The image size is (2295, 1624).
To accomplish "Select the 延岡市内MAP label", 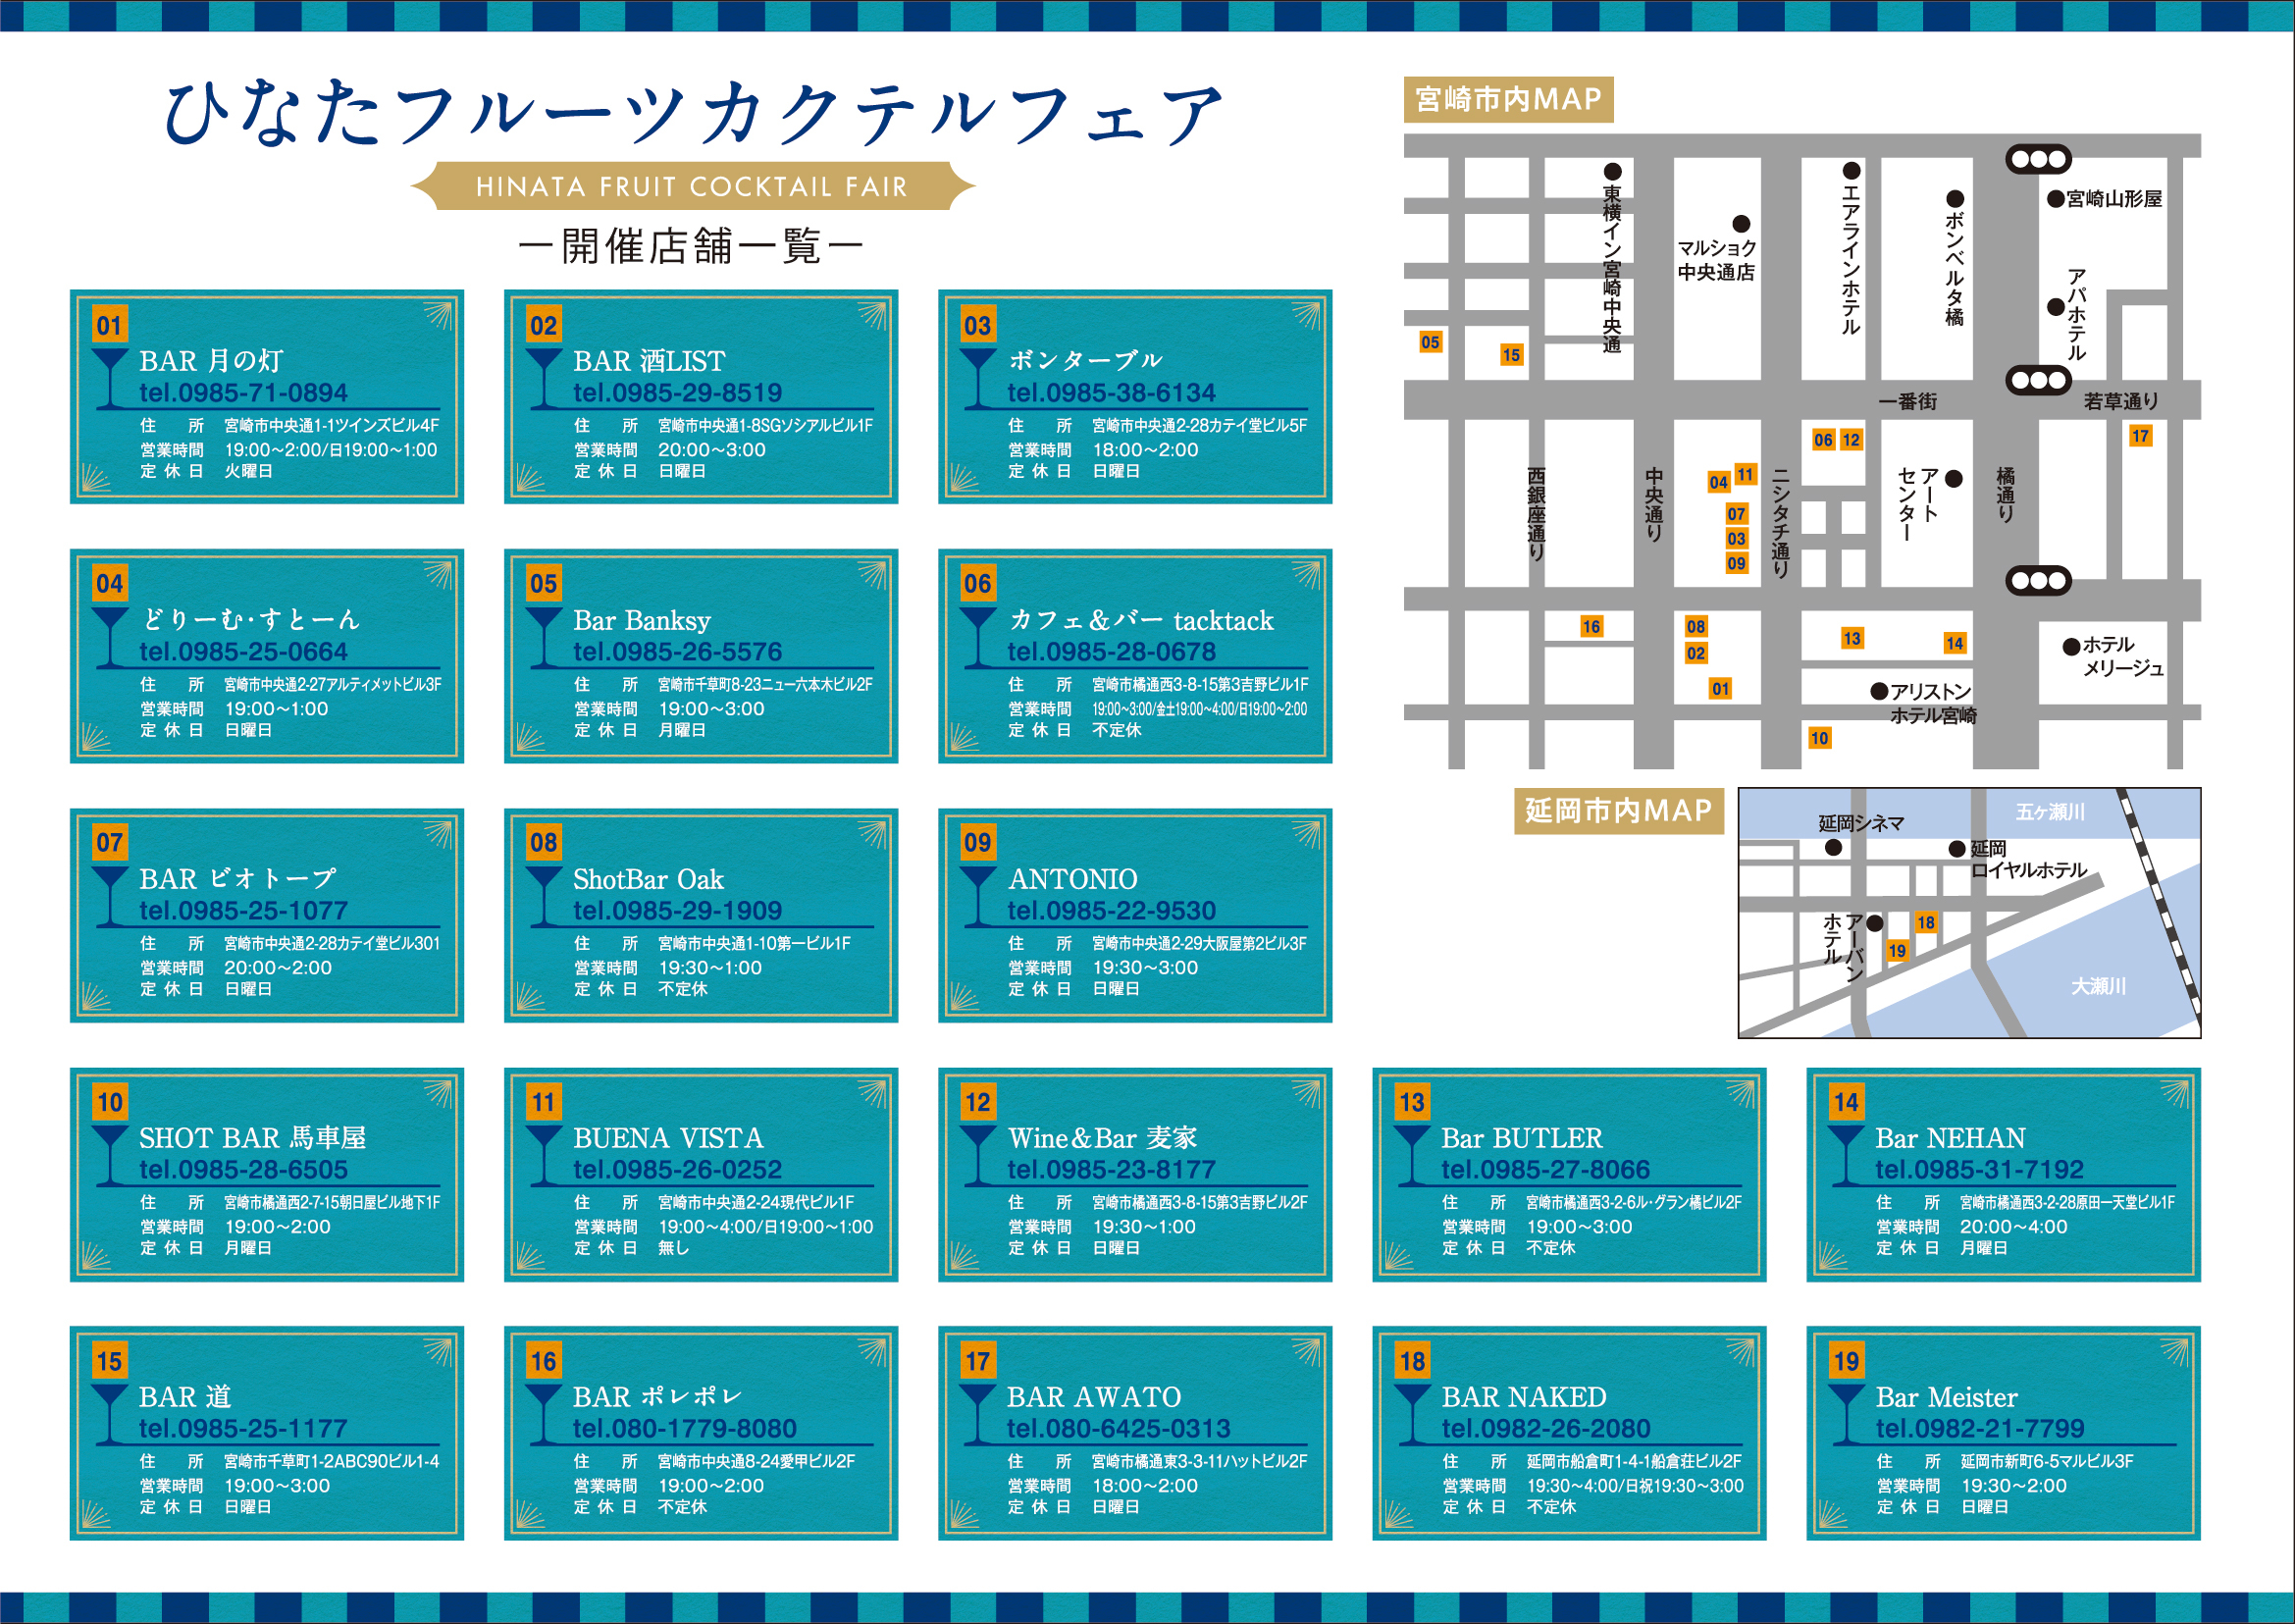I will 1618,810.
